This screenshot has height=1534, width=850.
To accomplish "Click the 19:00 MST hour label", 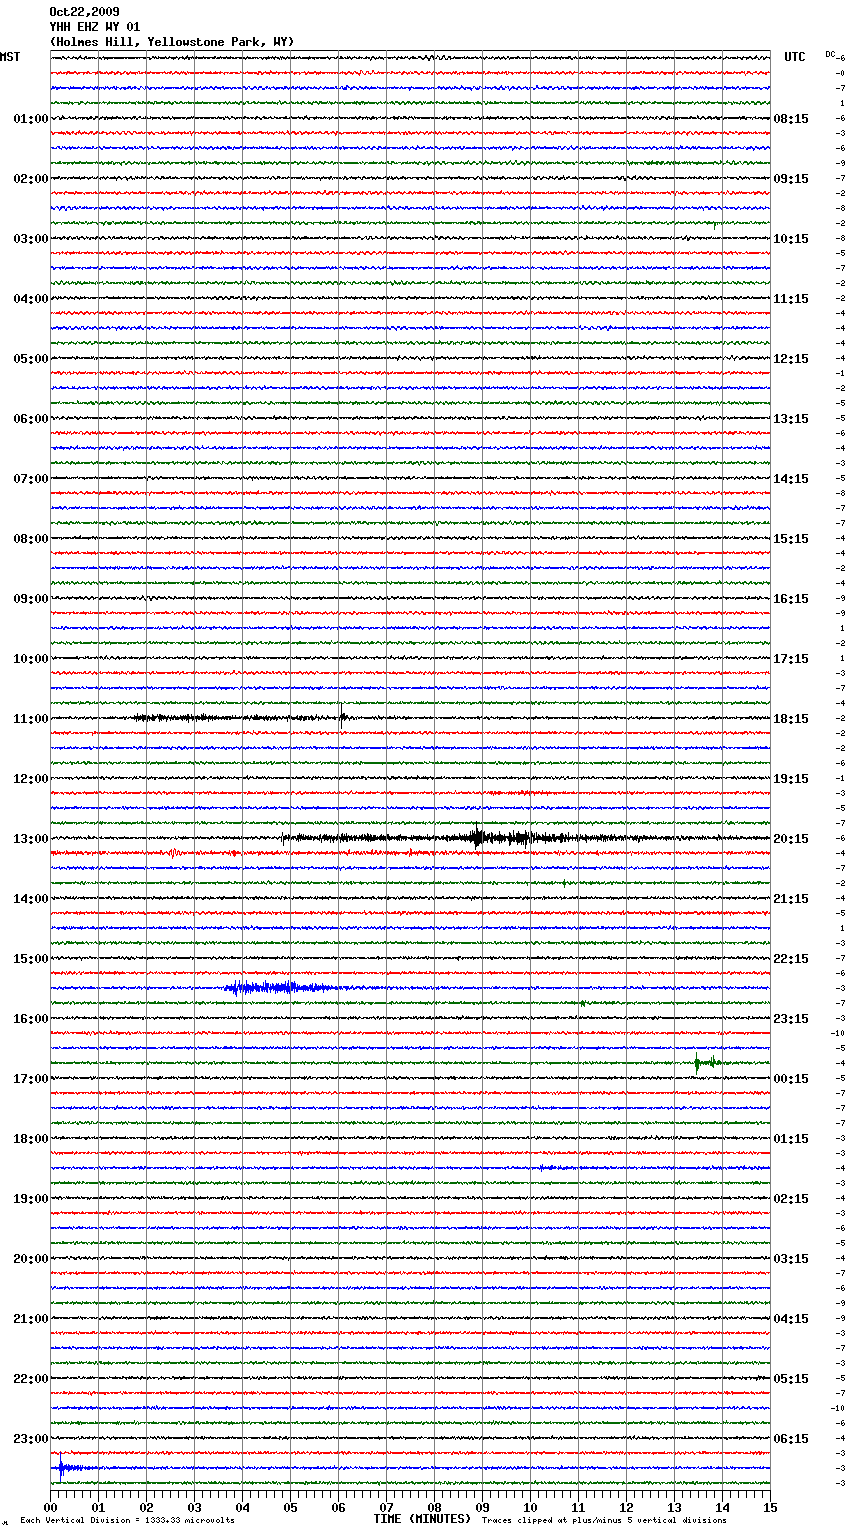I will 31,1199.
